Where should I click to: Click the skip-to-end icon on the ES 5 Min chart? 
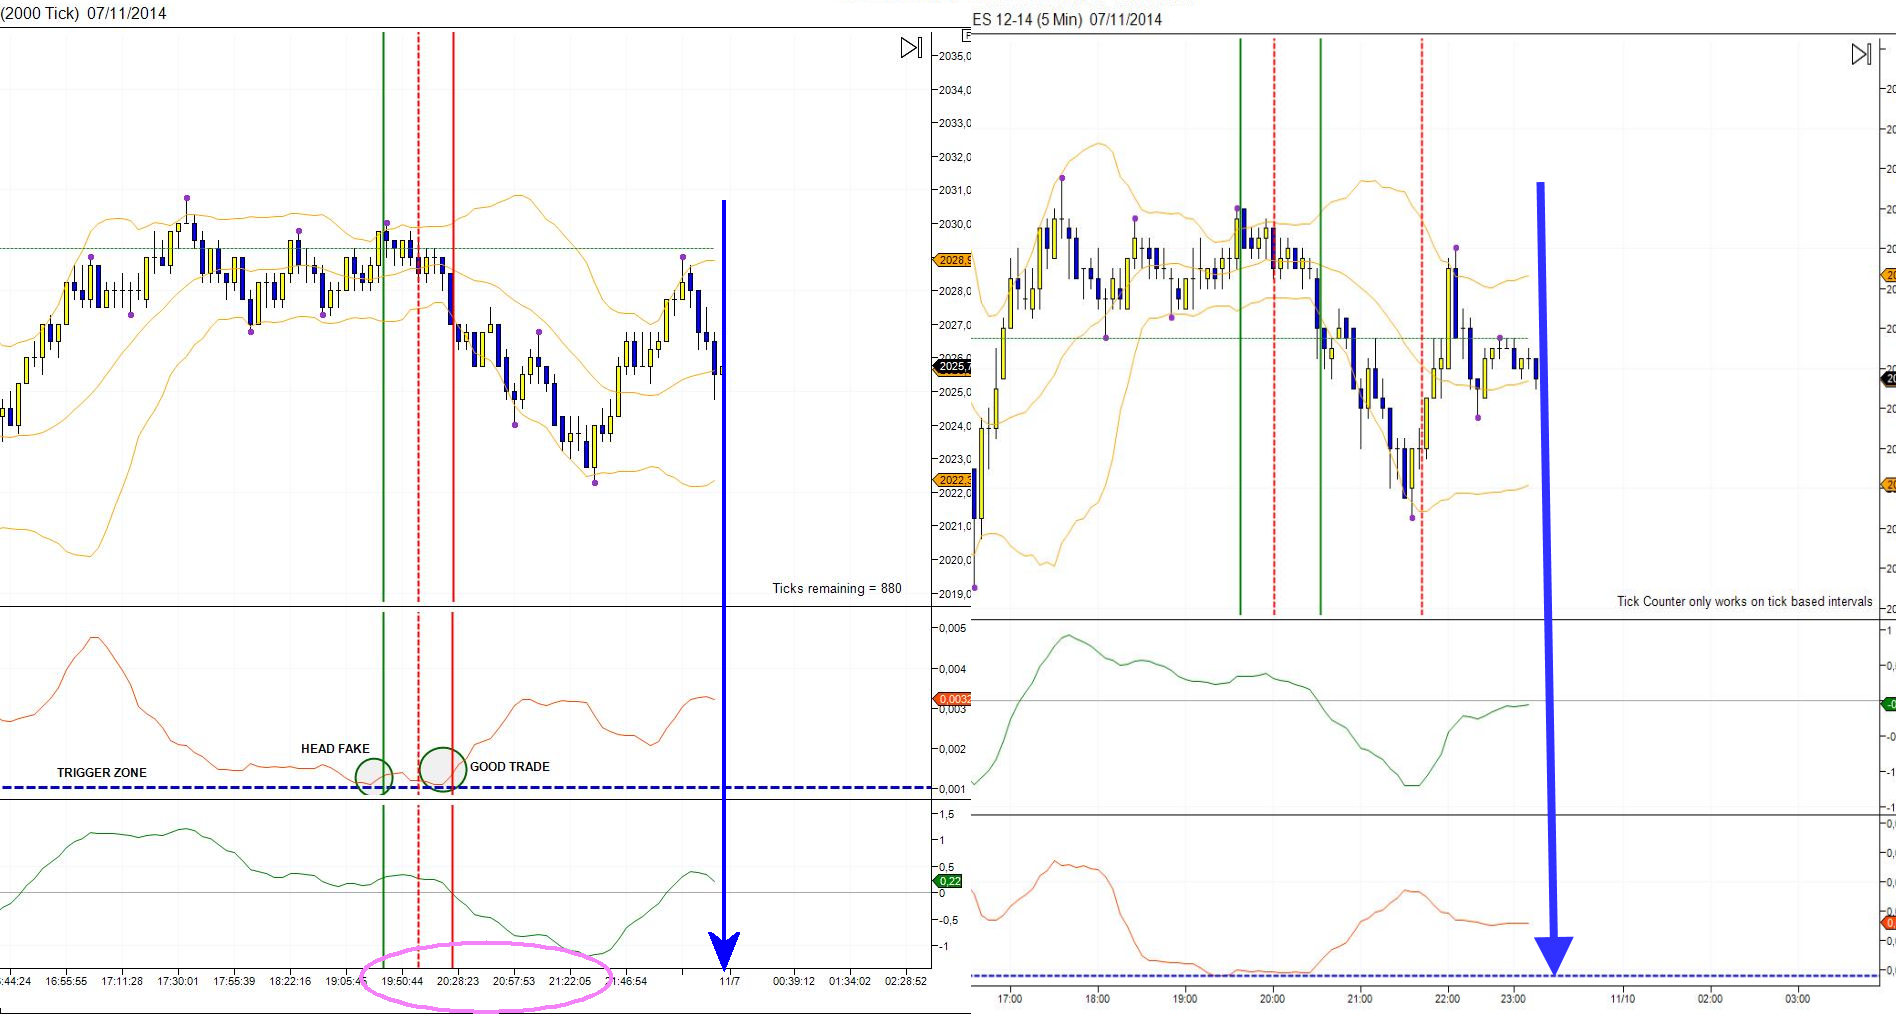tap(1861, 54)
